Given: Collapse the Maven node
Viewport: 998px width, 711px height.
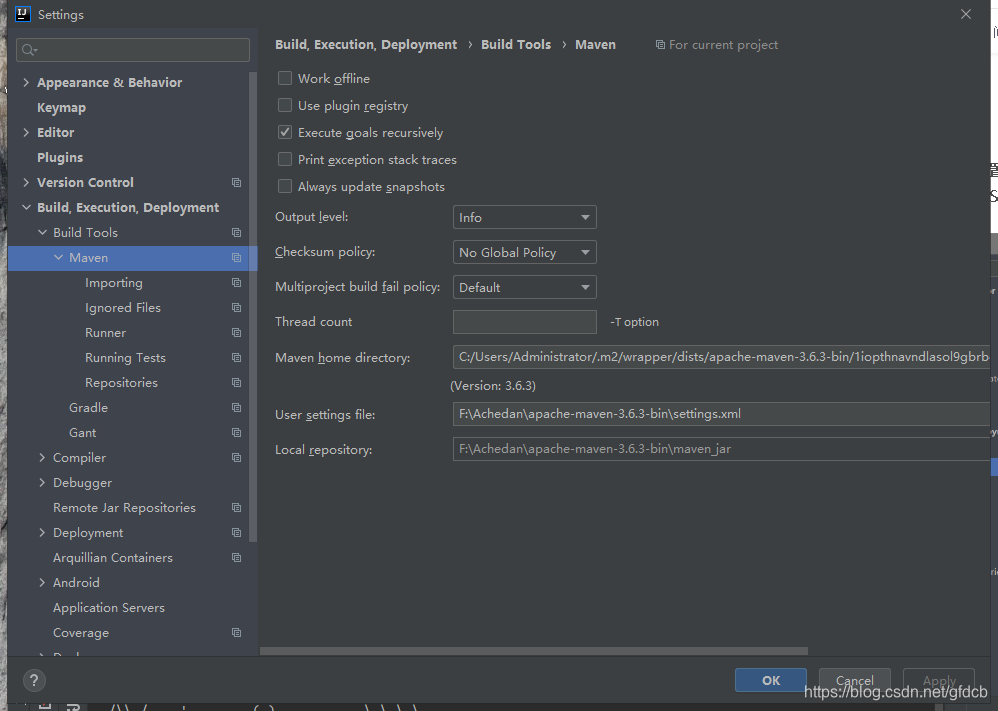Looking at the screenshot, I should (x=59, y=258).
